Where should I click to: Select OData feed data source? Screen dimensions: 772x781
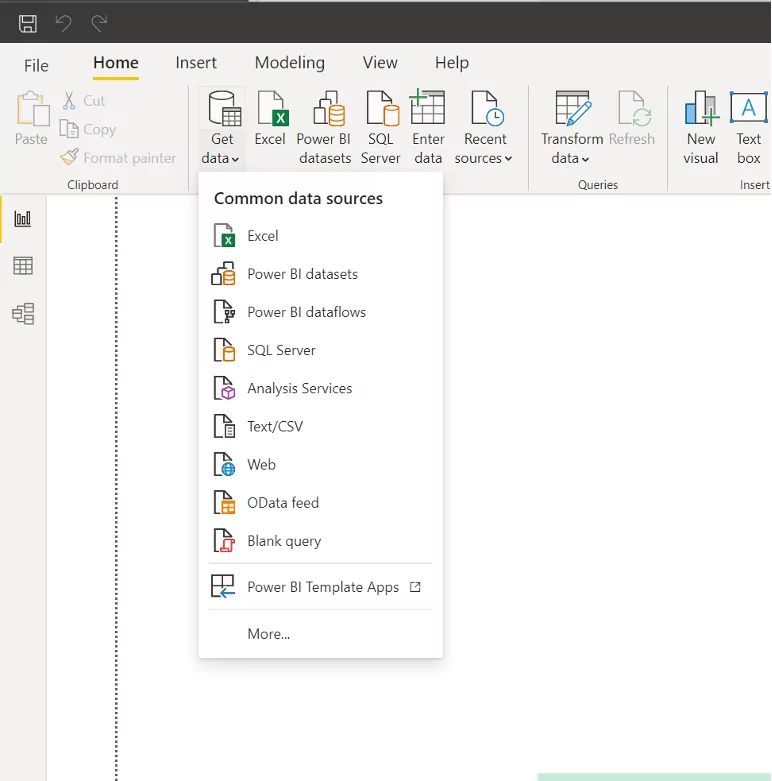[320, 503]
